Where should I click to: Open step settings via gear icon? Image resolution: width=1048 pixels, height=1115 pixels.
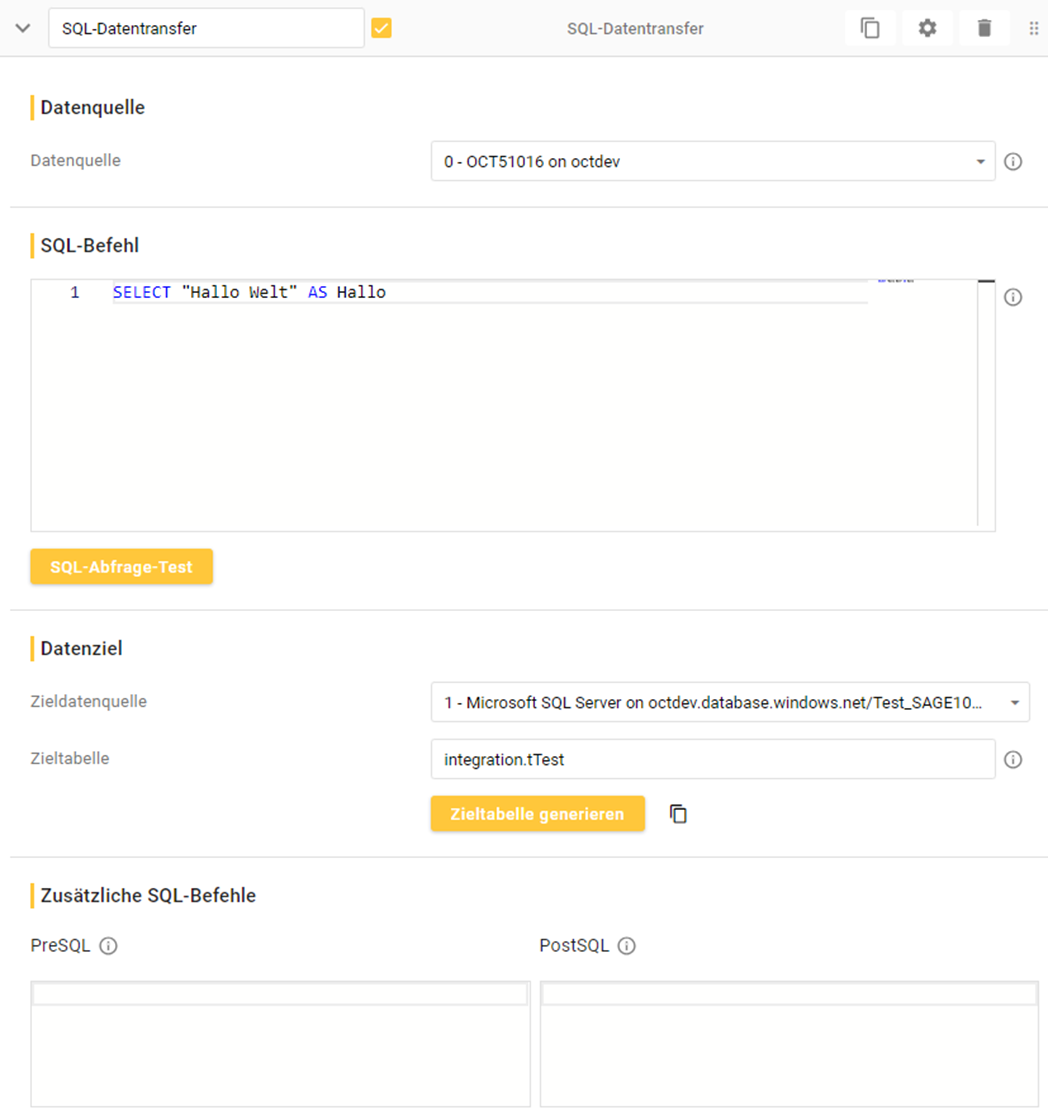[927, 28]
